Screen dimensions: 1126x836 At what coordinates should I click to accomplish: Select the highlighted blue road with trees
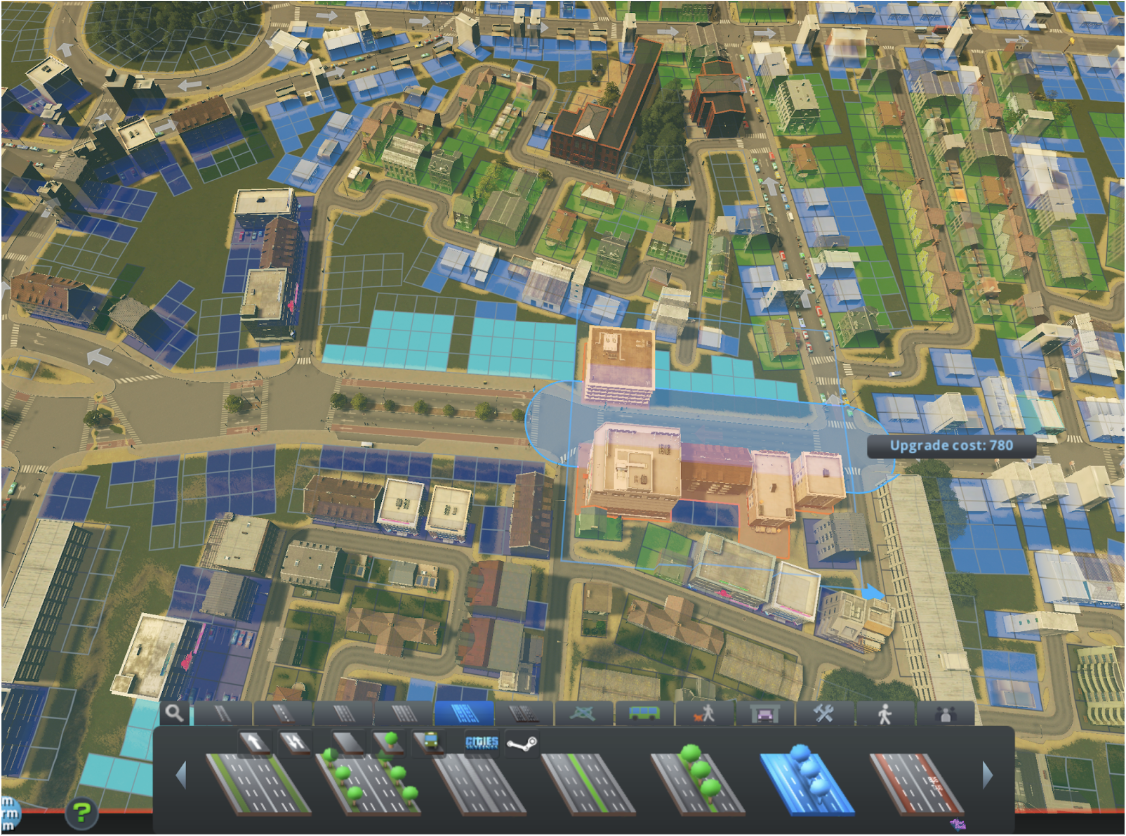click(809, 782)
